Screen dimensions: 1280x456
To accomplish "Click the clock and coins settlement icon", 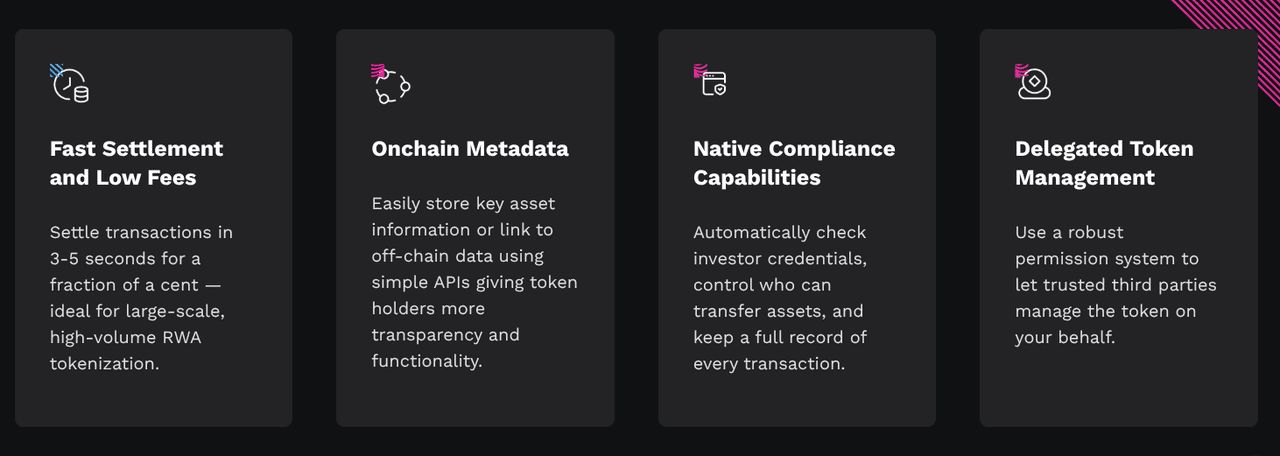I will (70, 85).
